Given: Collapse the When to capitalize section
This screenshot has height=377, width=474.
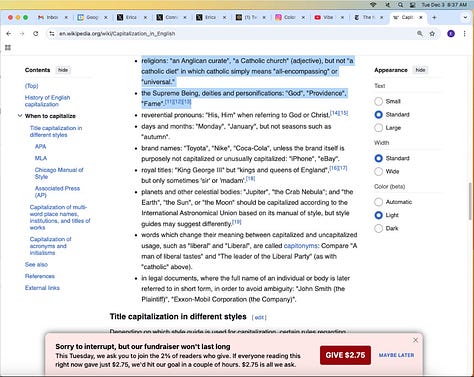Looking at the screenshot, I should point(20,116).
